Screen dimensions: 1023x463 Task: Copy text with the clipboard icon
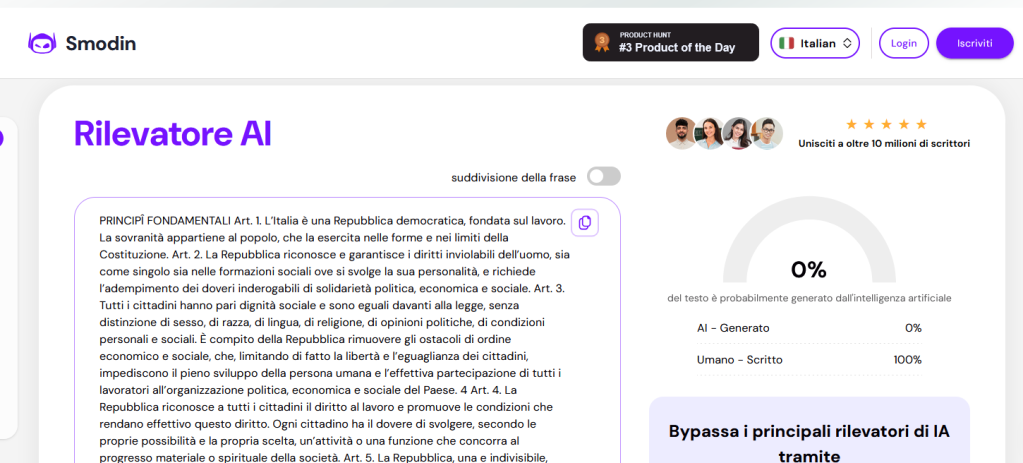tap(585, 222)
